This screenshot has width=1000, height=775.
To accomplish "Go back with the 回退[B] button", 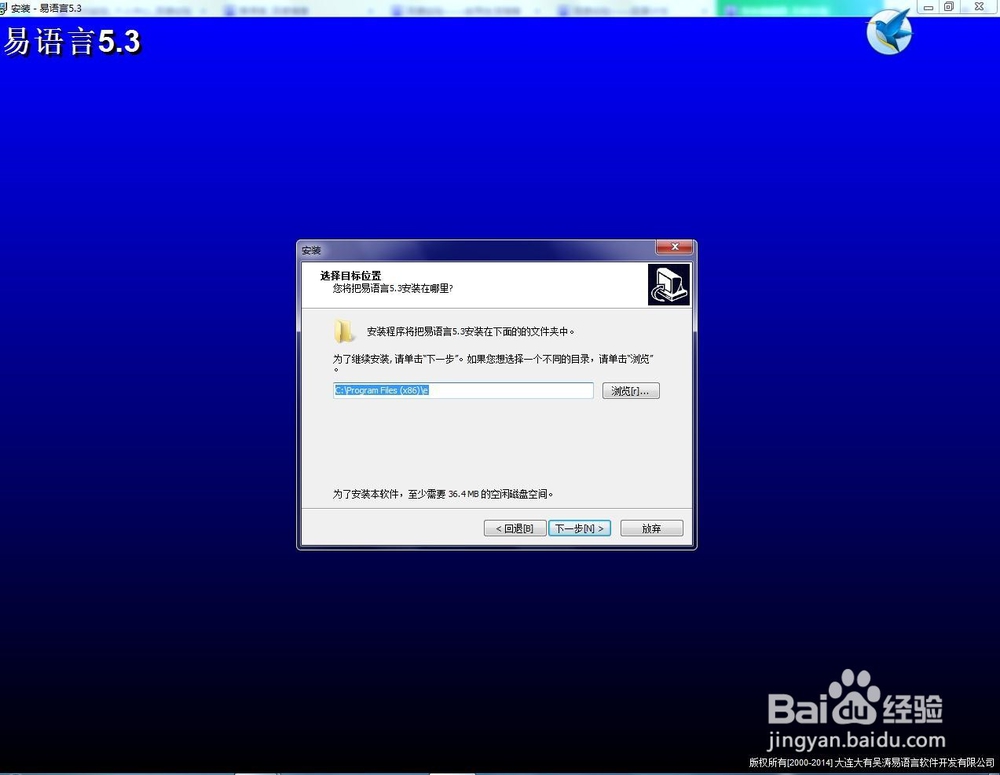I will tap(515, 528).
